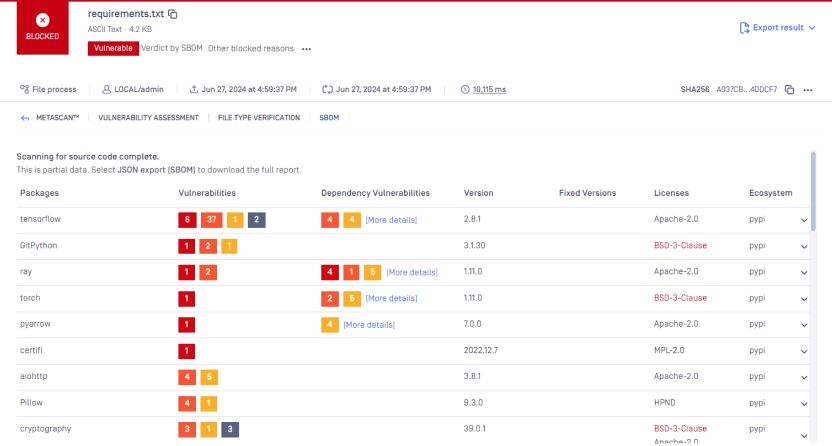The width and height of the screenshot is (832, 446).
Task: Click cryptography grey badge showing 3
Action: 230,430
